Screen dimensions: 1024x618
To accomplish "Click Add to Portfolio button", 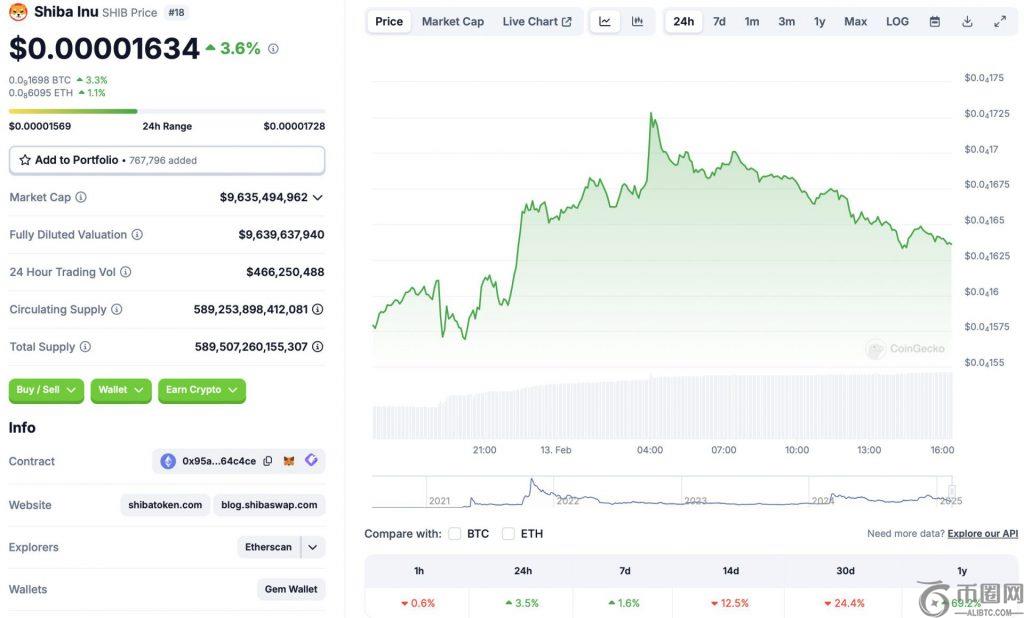I will pyautogui.click(x=167, y=160).
